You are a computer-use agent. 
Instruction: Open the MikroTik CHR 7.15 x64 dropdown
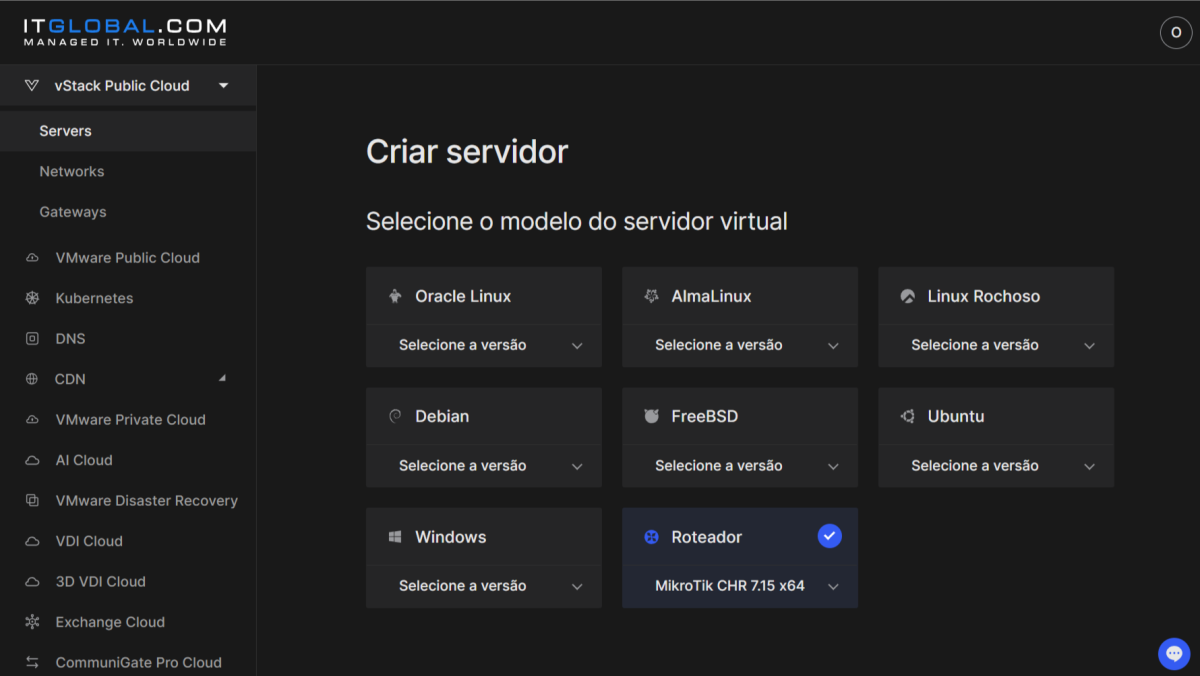(740, 586)
